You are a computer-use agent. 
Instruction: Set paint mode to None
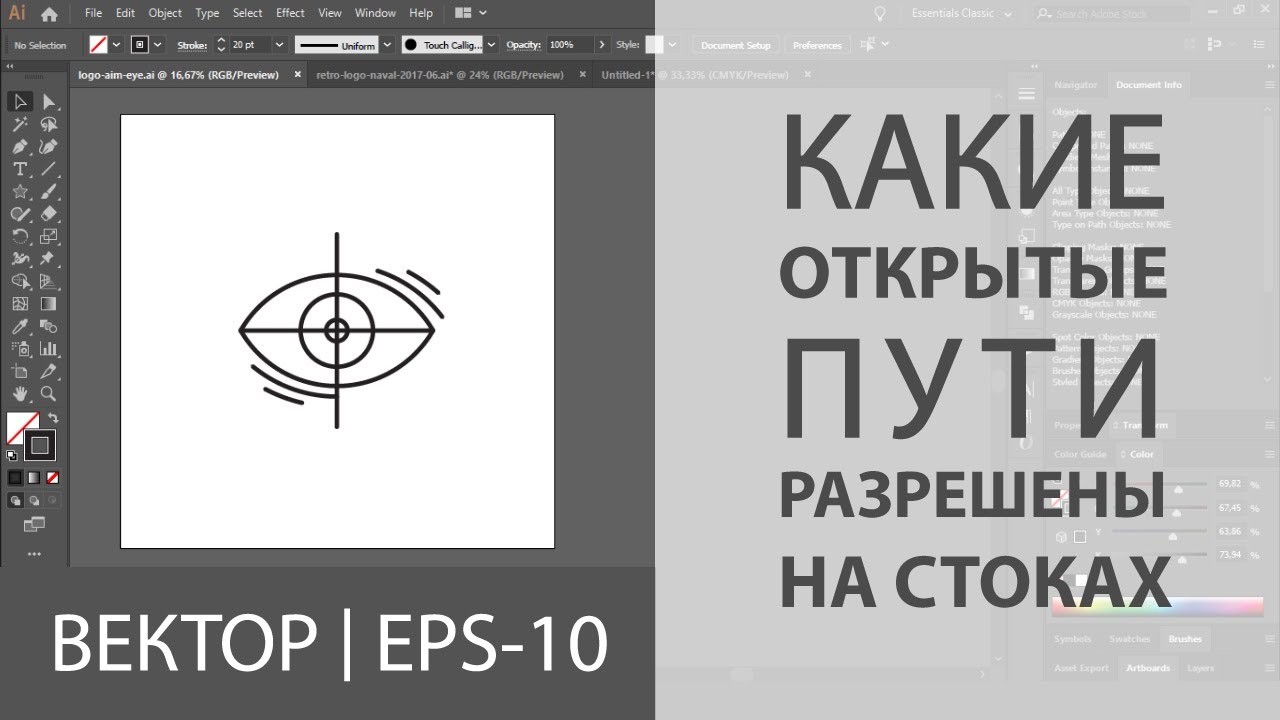tap(52, 477)
